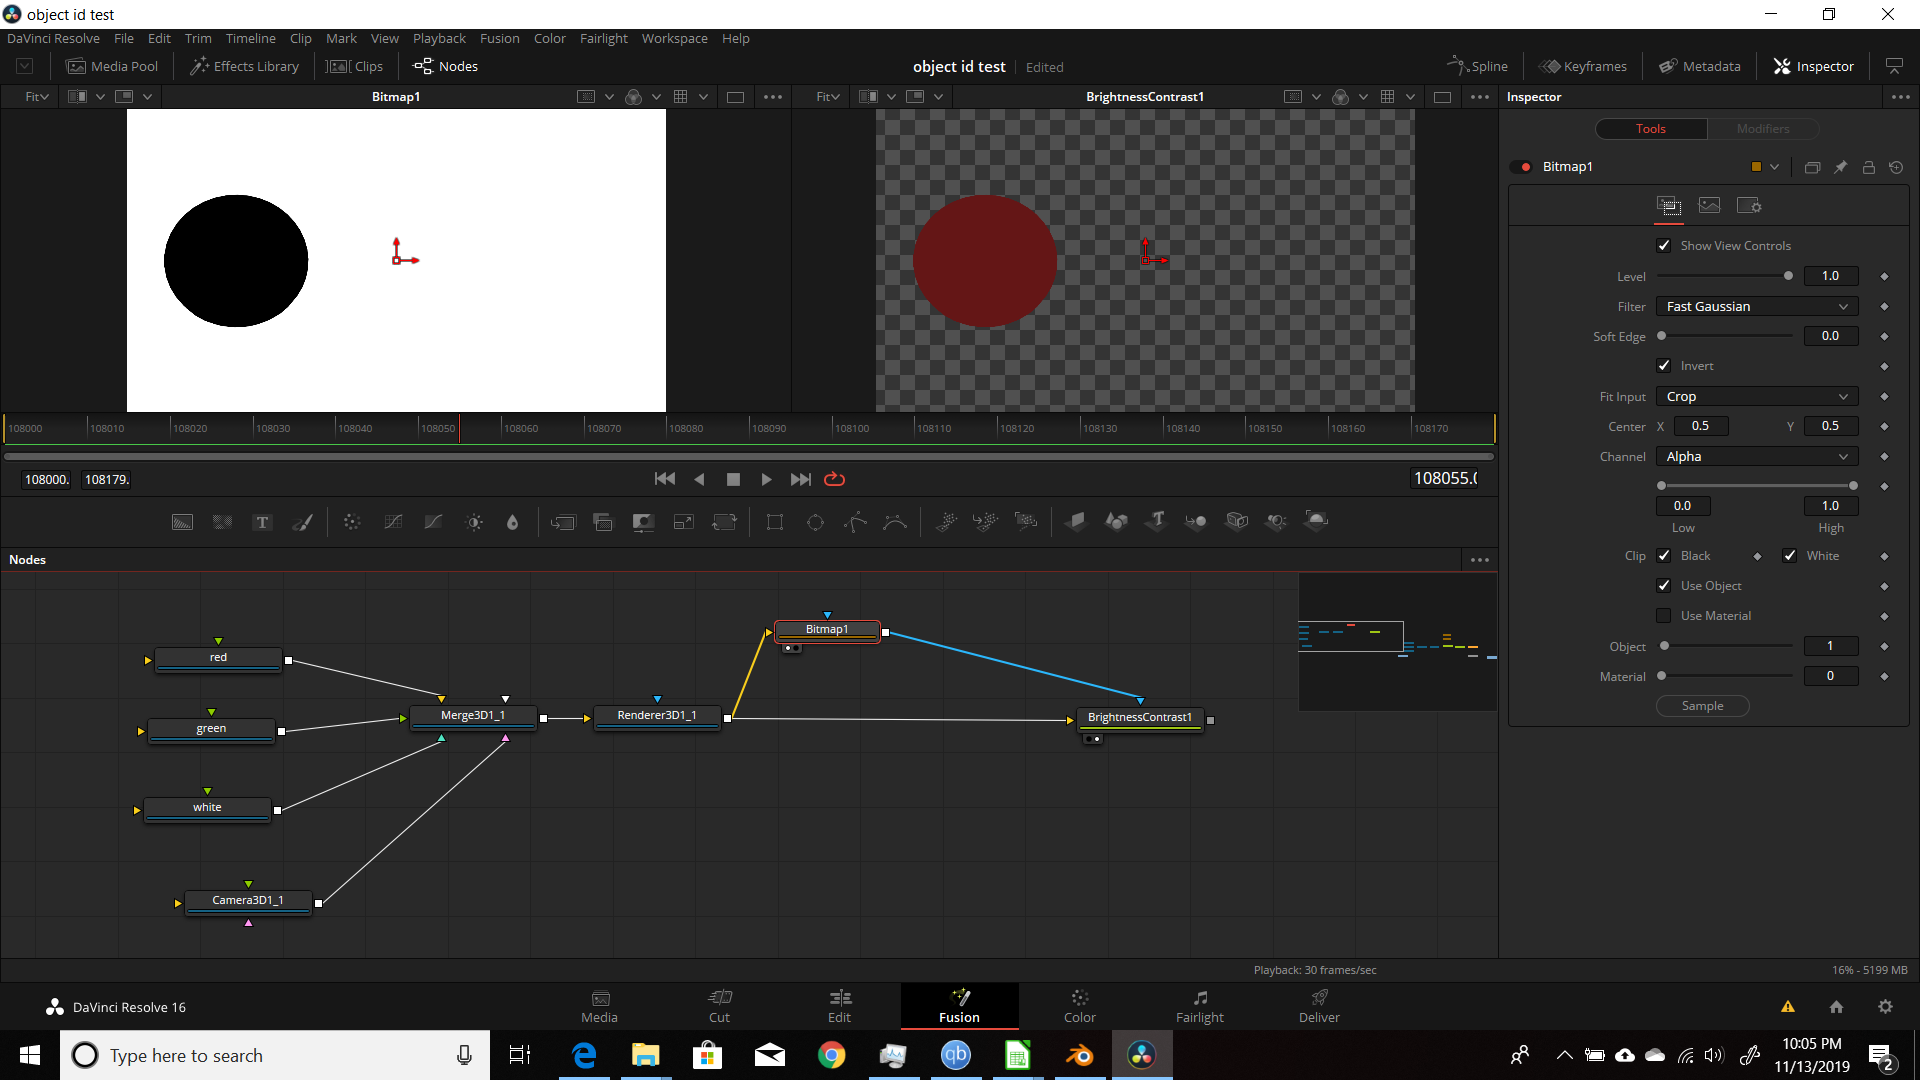Image resolution: width=1920 pixels, height=1080 pixels.
Task: Add a Background tool from the toolbar
Action: (x=182, y=522)
